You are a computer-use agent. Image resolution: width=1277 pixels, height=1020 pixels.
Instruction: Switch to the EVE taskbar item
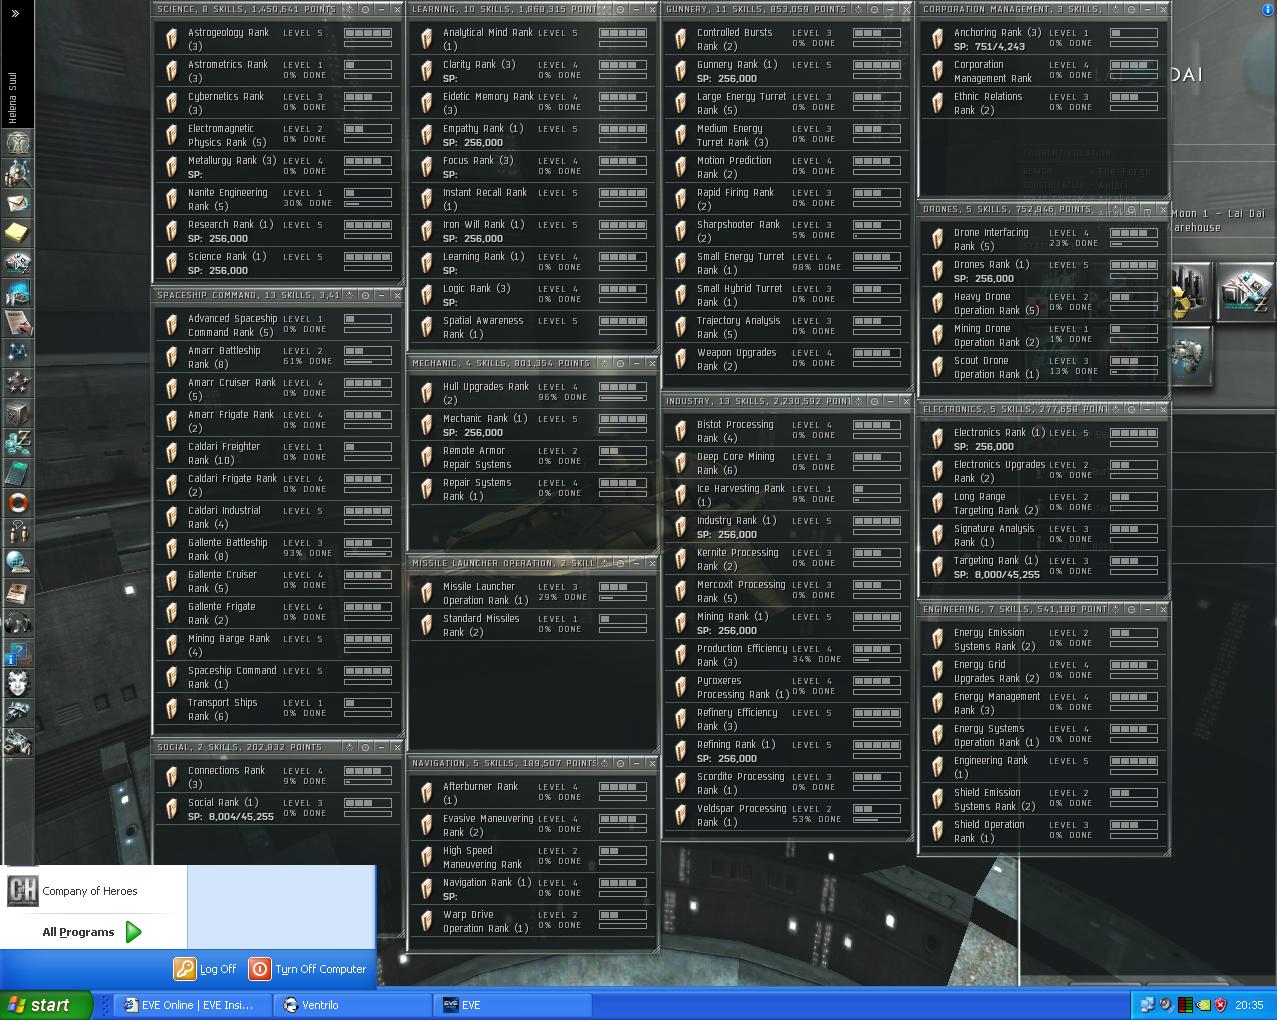[x=512, y=1005]
